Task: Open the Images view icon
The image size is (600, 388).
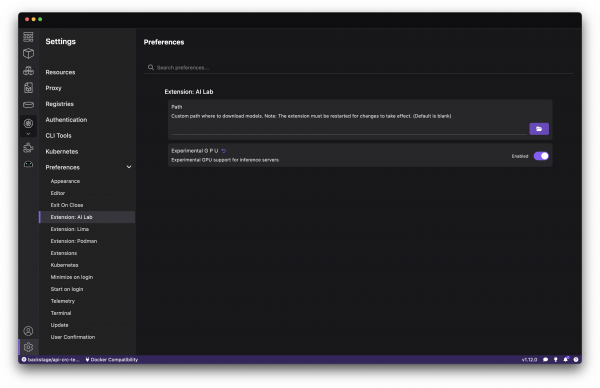Action: (x=28, y=88)
